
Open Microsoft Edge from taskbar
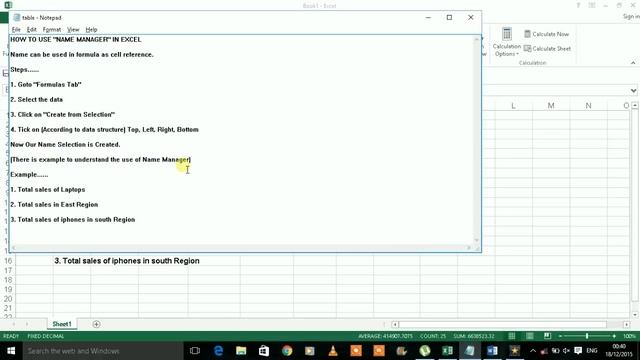click(218, 351)
